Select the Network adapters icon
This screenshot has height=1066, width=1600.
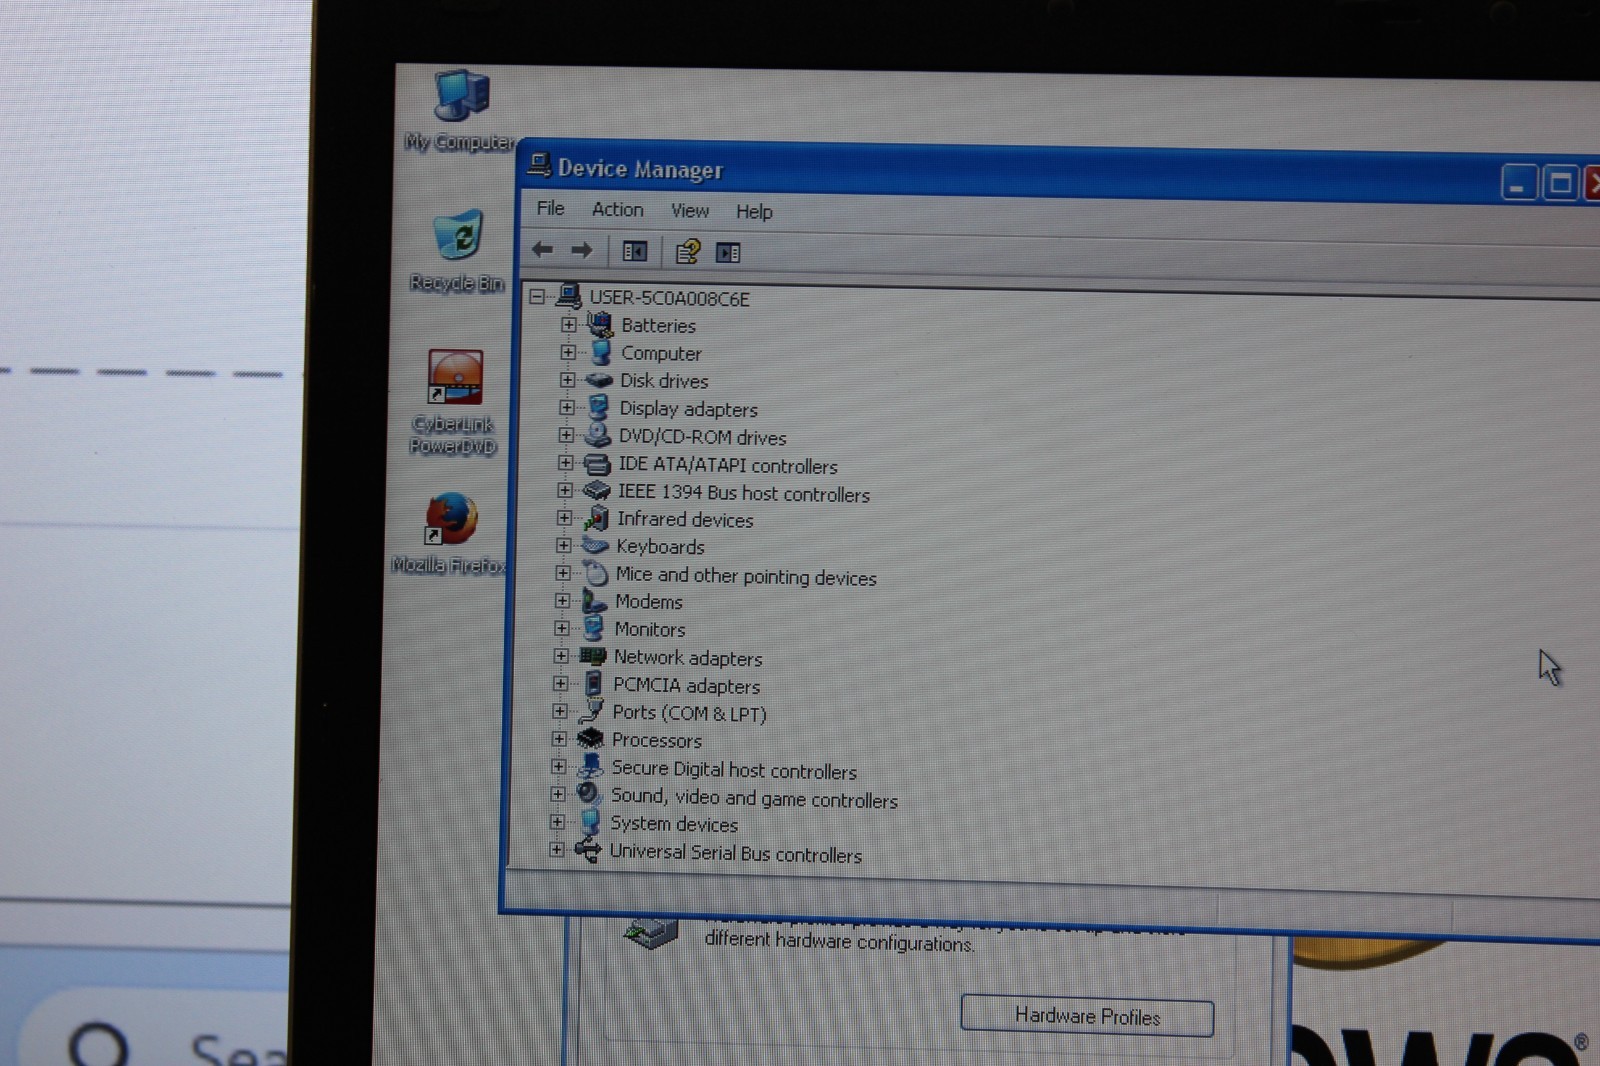tap(593, 656)
